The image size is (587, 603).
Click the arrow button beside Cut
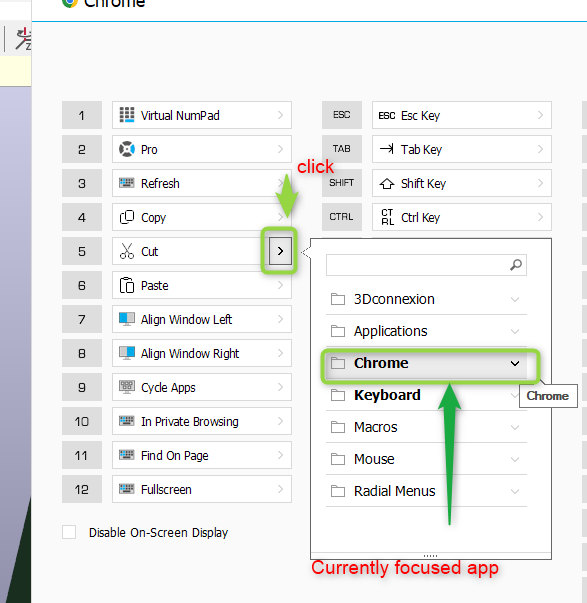click(x=280, y=251)
